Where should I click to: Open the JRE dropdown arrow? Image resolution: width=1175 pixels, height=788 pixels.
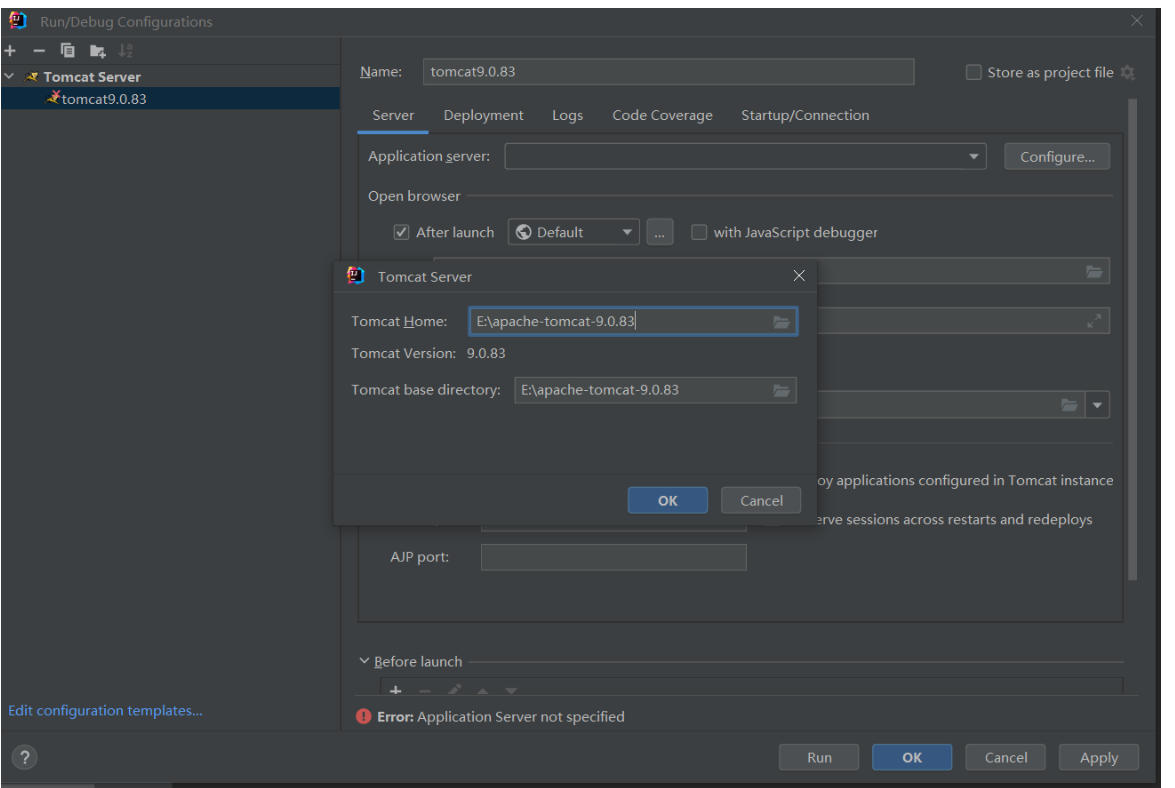pos(1097,405)
